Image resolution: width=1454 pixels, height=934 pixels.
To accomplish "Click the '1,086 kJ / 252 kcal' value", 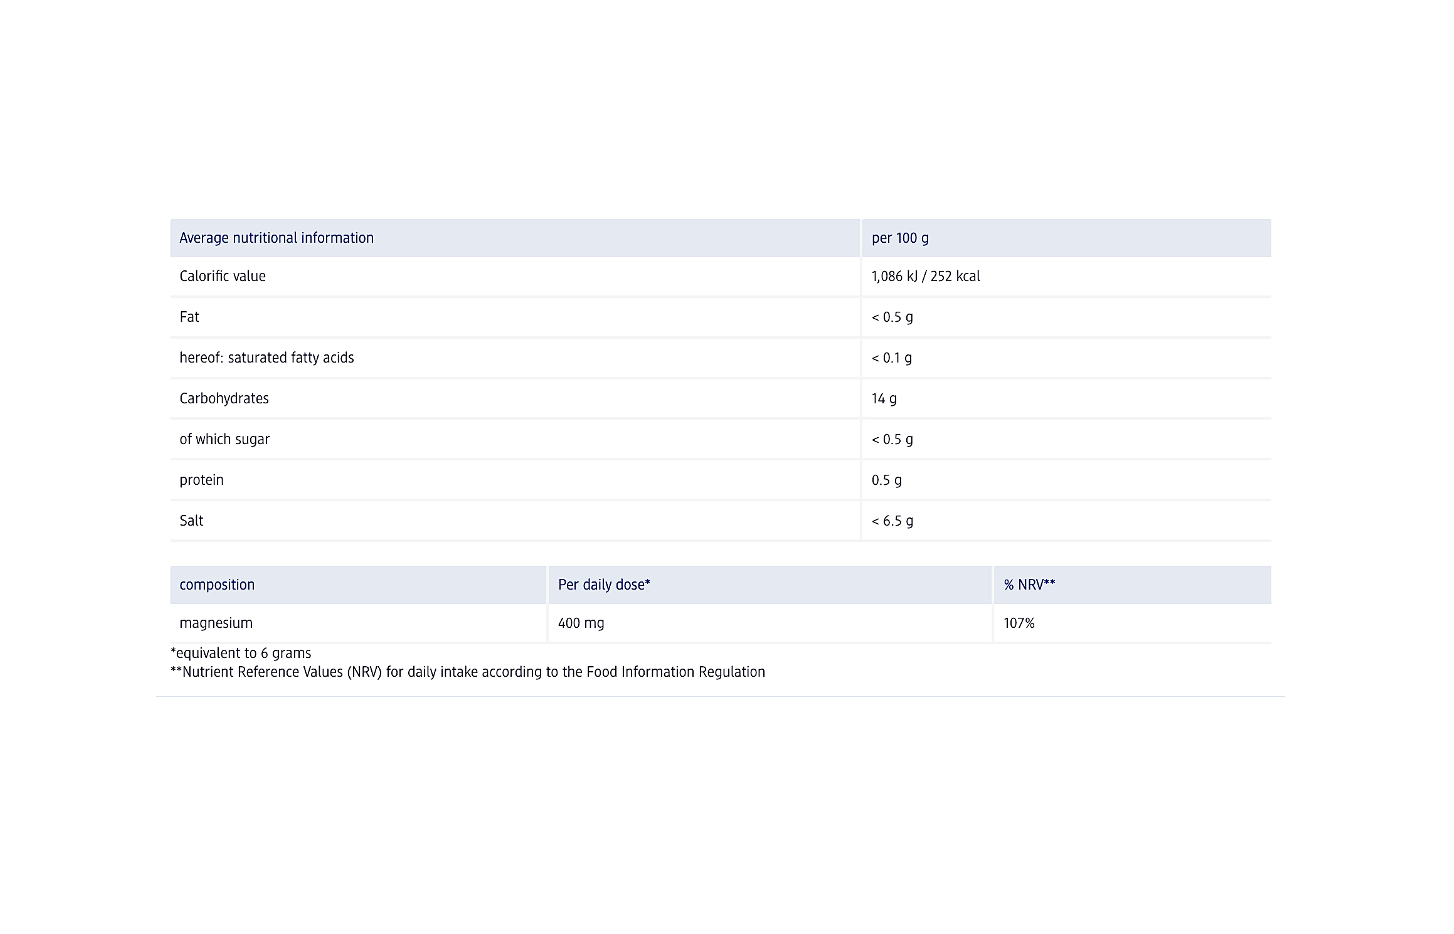I will (925, 276).
